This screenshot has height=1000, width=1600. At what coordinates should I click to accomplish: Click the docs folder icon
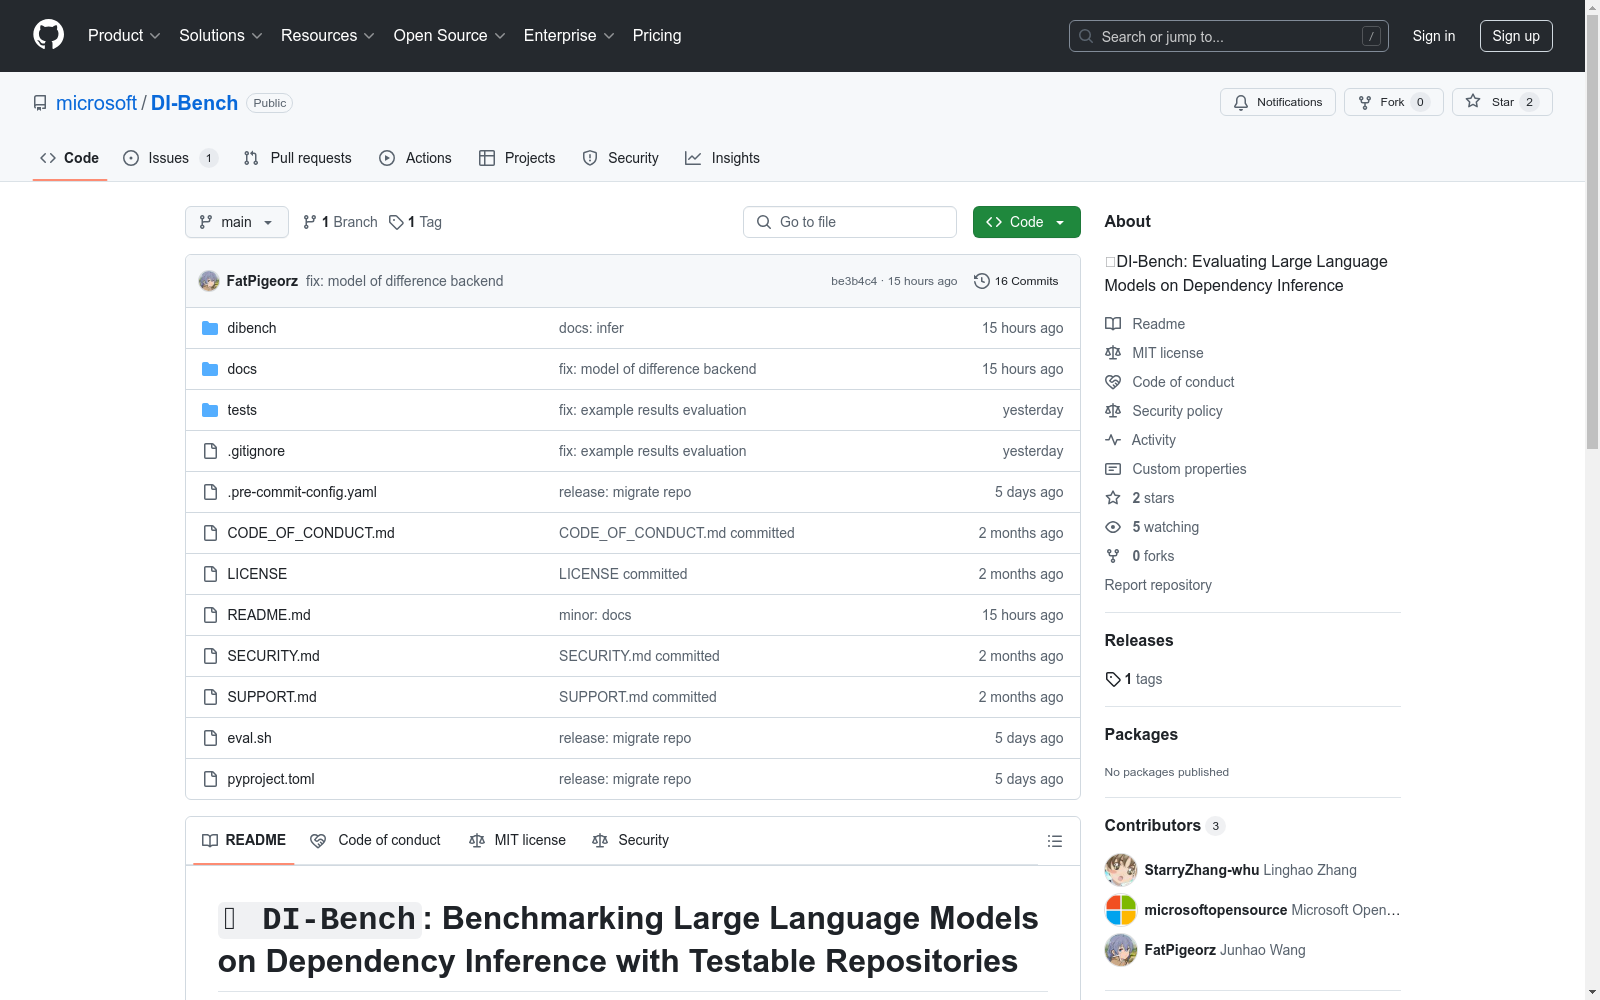[x=210, y=369]
